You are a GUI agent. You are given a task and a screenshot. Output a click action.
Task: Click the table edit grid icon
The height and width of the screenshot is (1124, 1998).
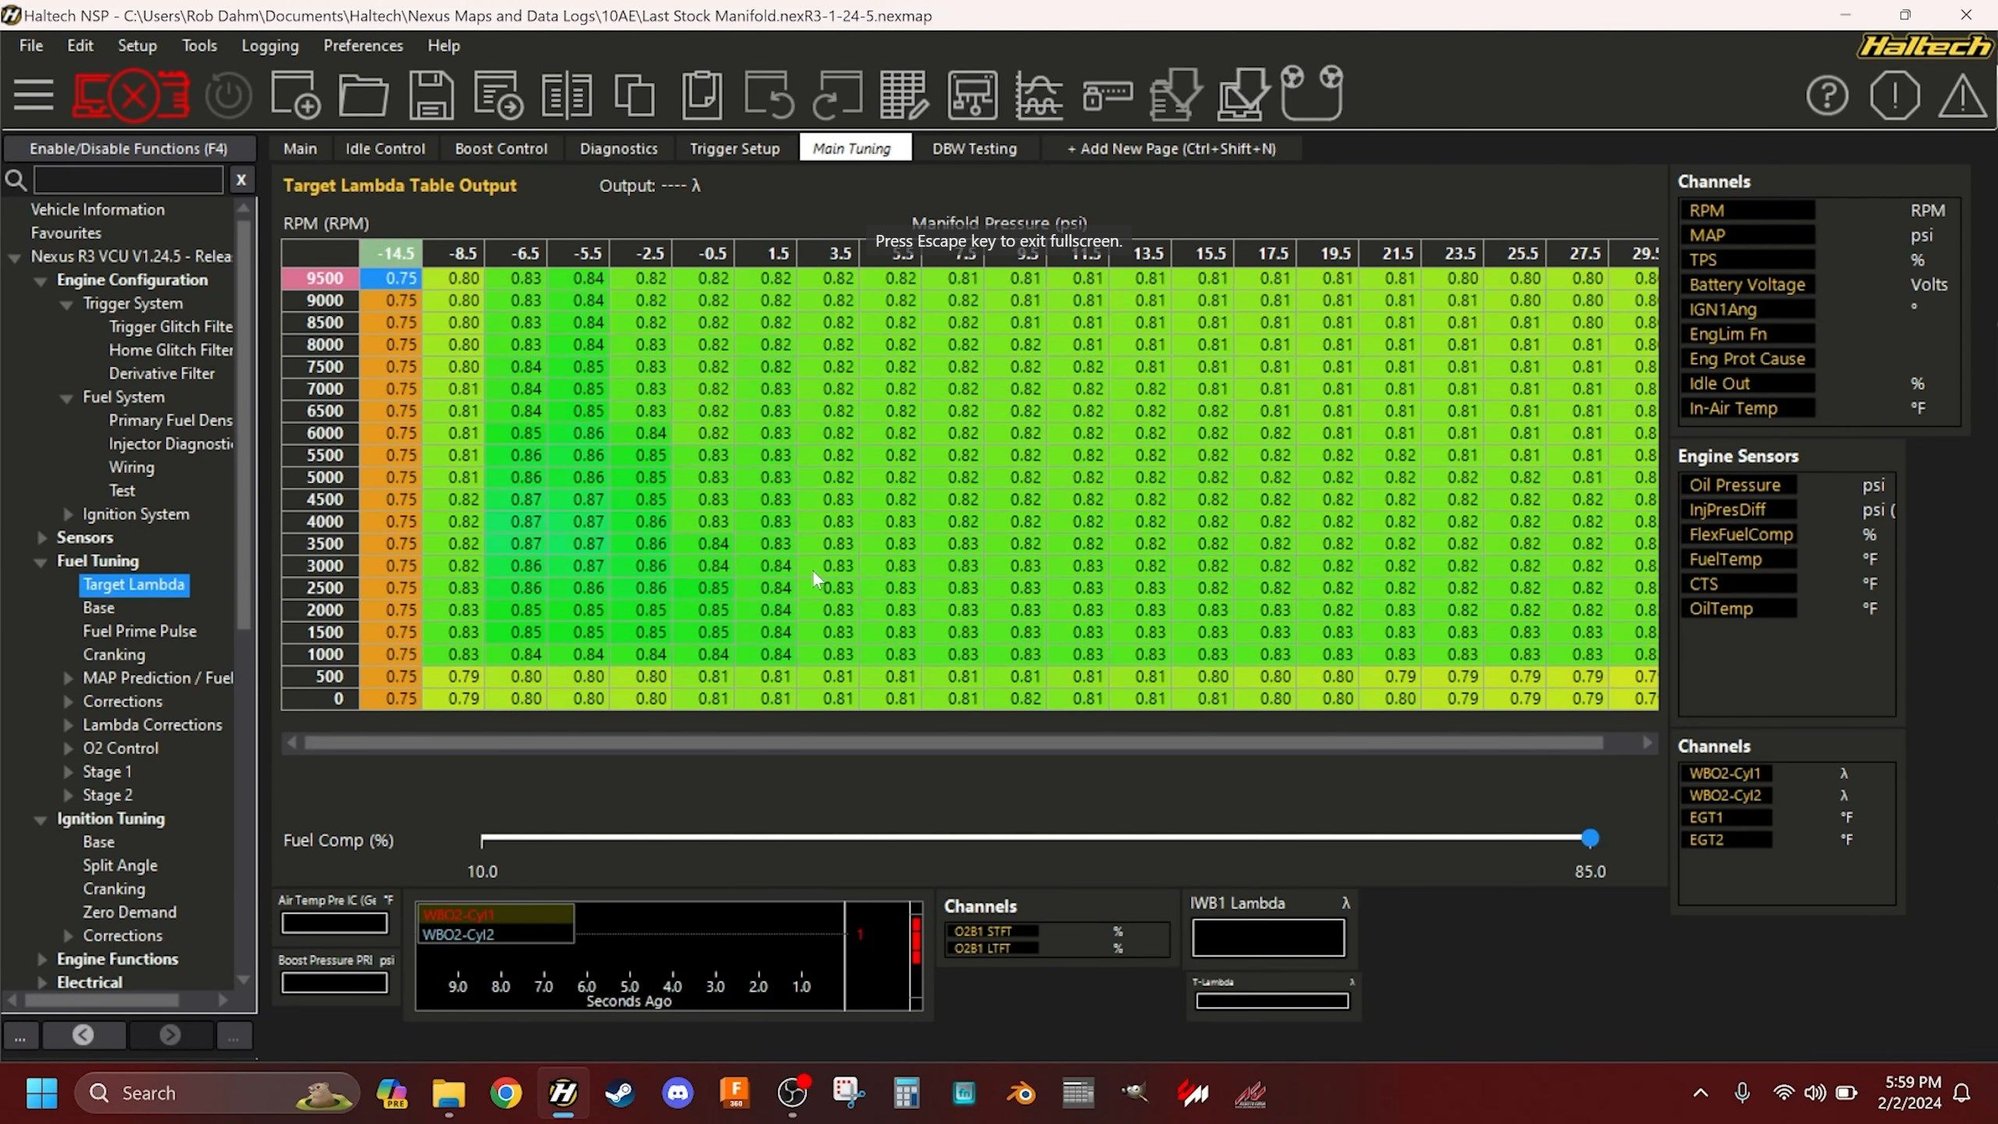(x=903, y=95)
